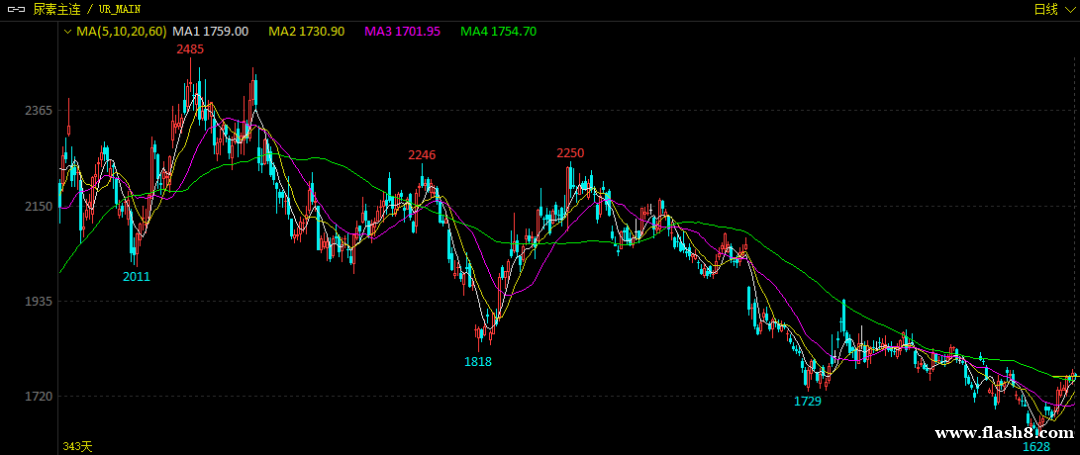
Task: Click the 2250 peak price label
Action: (x=570, y=153)
